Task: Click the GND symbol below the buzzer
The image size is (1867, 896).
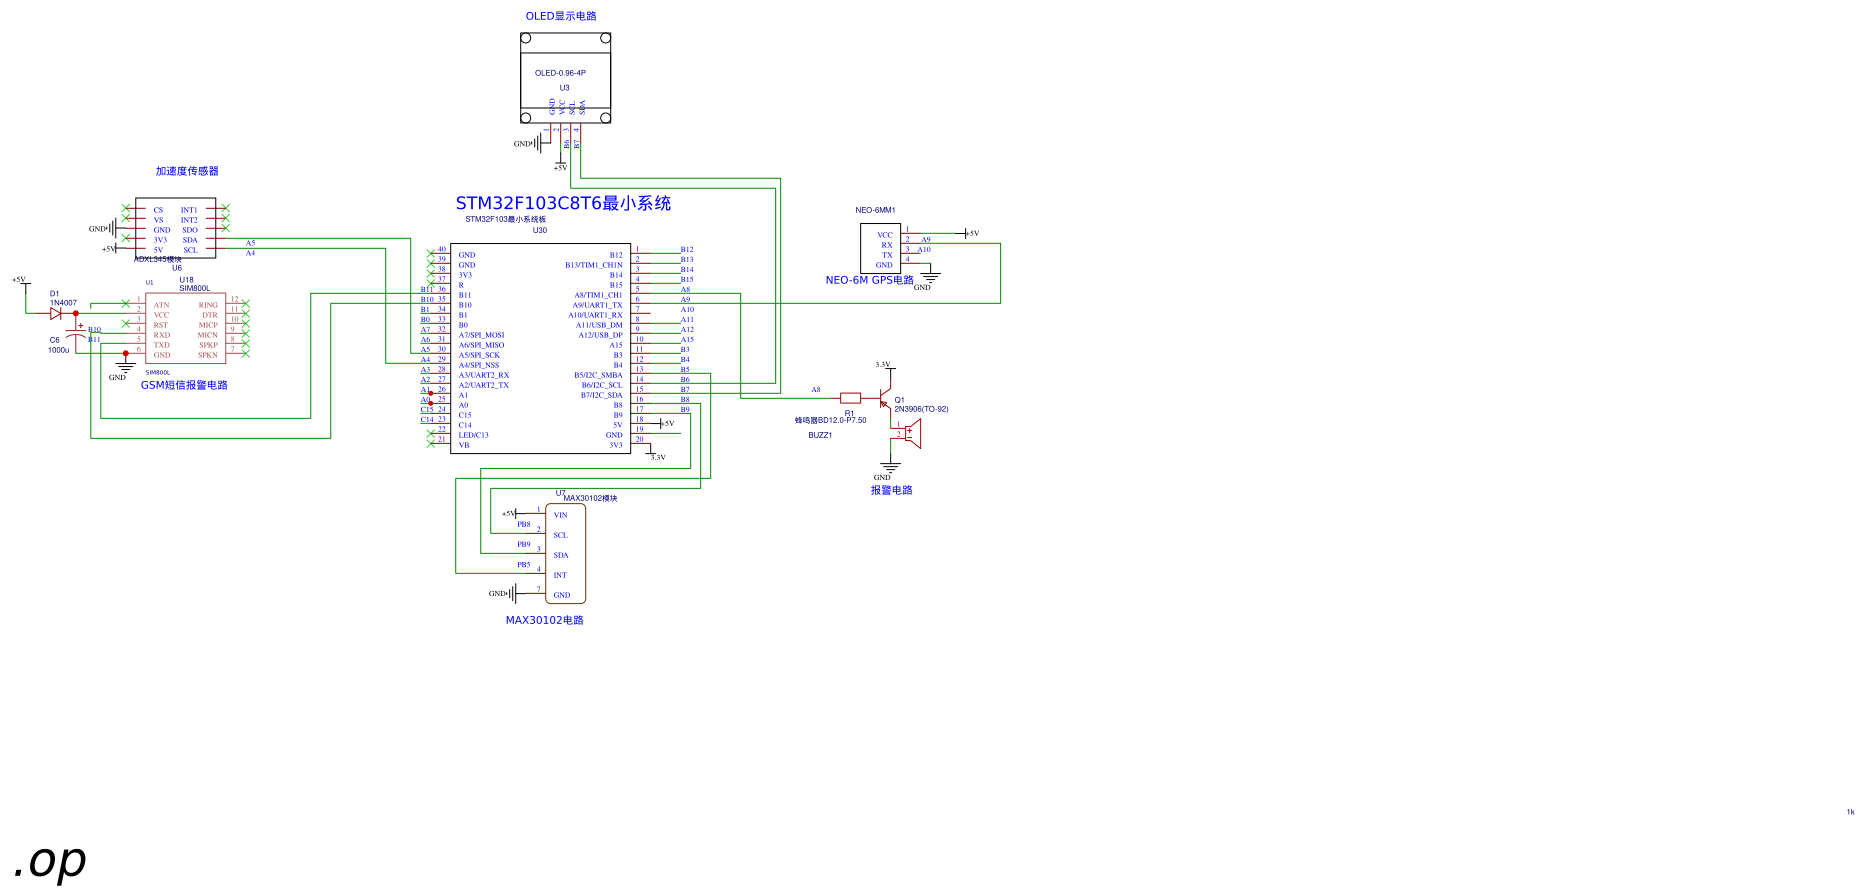Action: point(889,469)
